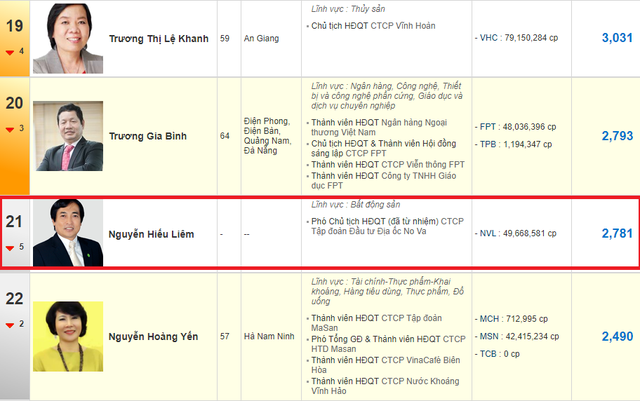Click 'Chủ tịch HĐQT & Thành viên Hội đồng sáng lập' entry

[384, 148]
